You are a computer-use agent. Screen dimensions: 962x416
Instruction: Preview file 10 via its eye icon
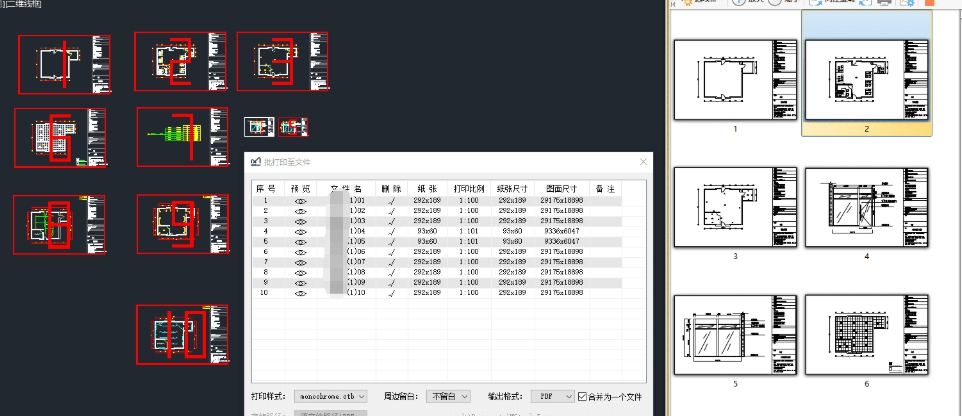[x=301, y=293]
